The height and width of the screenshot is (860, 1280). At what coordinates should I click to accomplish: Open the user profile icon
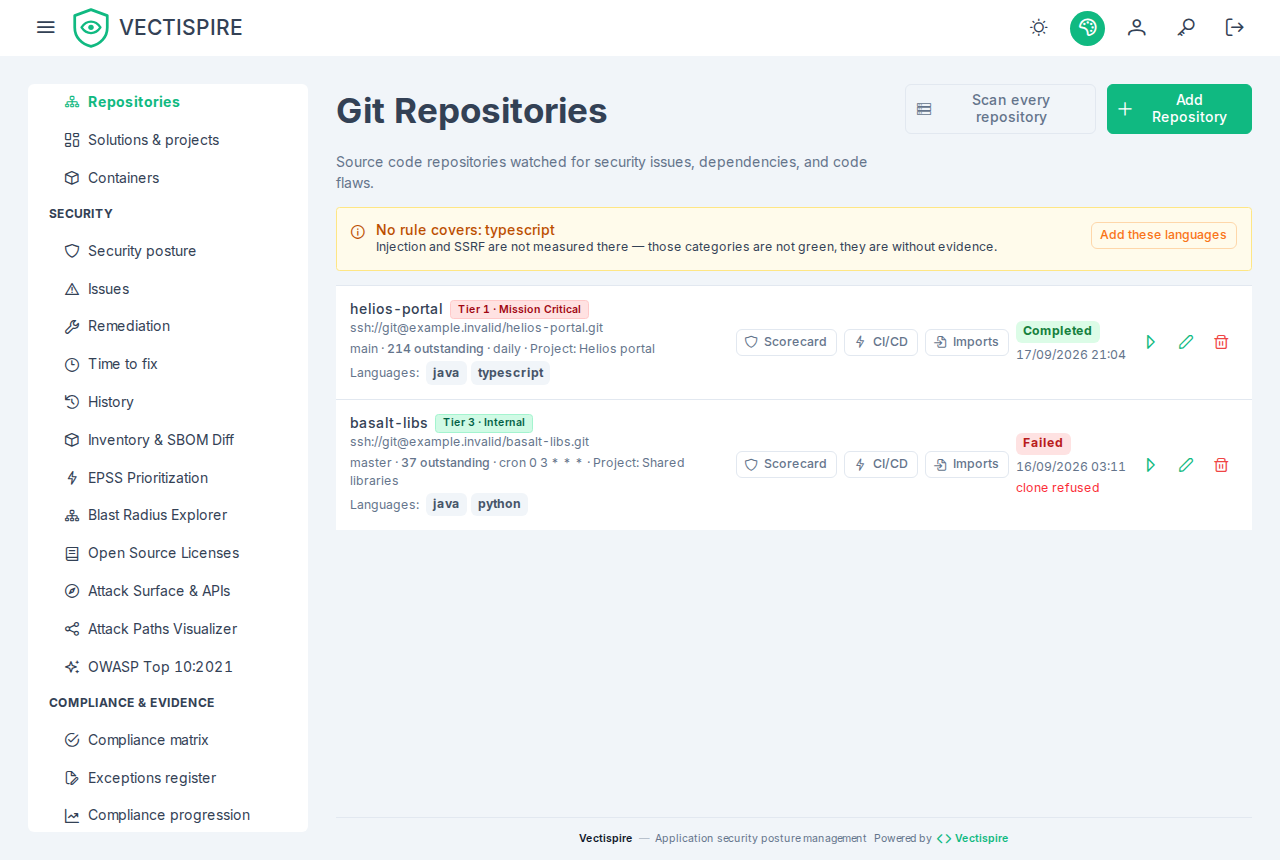point(1137,27)
